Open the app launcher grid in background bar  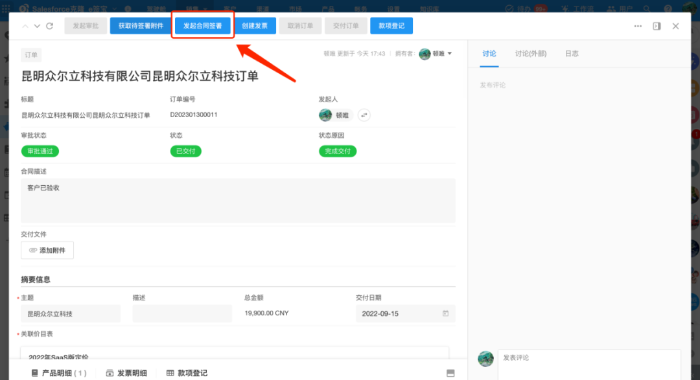(6, 8)
